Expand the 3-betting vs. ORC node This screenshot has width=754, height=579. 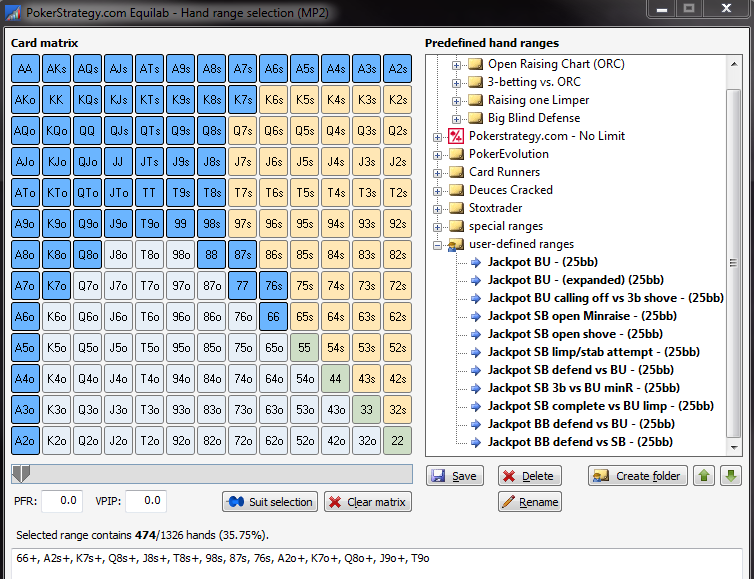tap(456, 83)
